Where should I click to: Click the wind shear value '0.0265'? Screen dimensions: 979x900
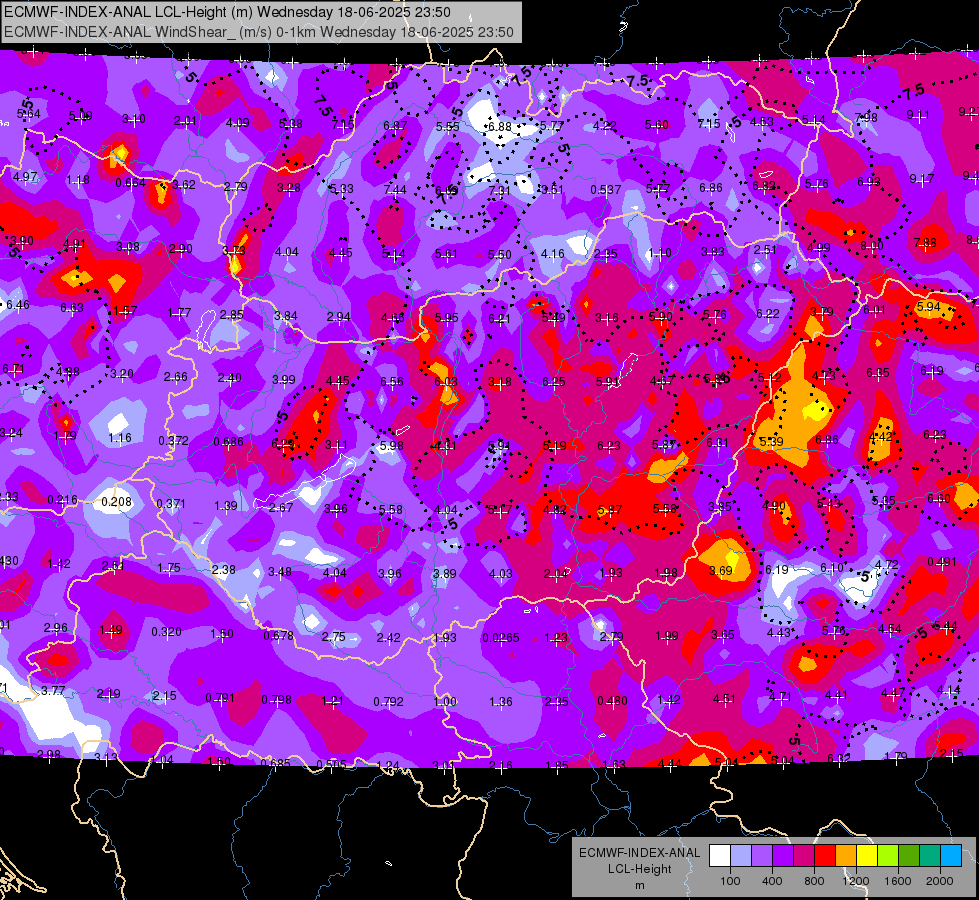501,638
